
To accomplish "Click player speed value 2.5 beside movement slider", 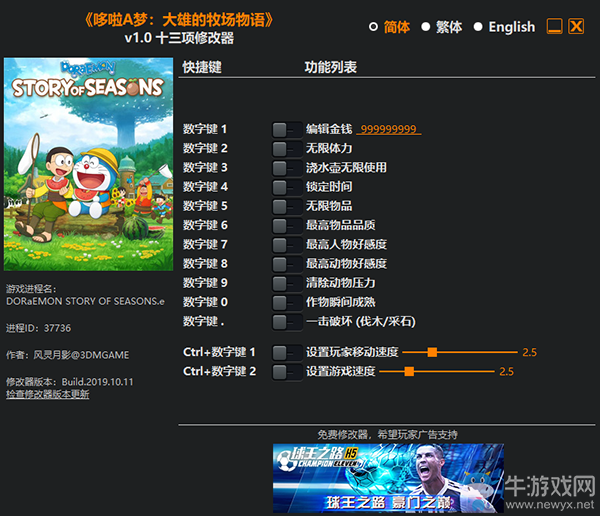I will tap(530, 352).
